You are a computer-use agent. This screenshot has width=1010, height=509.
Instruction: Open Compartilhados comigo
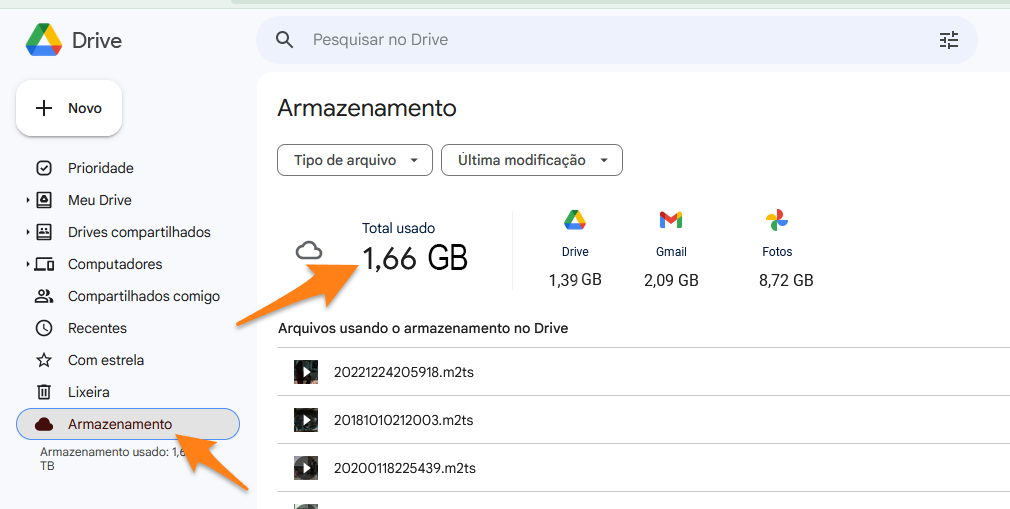point(144,296)
